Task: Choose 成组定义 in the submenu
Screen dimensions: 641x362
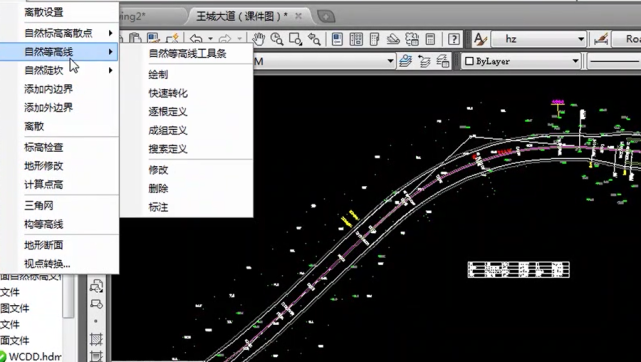Action: coord(168,130)
